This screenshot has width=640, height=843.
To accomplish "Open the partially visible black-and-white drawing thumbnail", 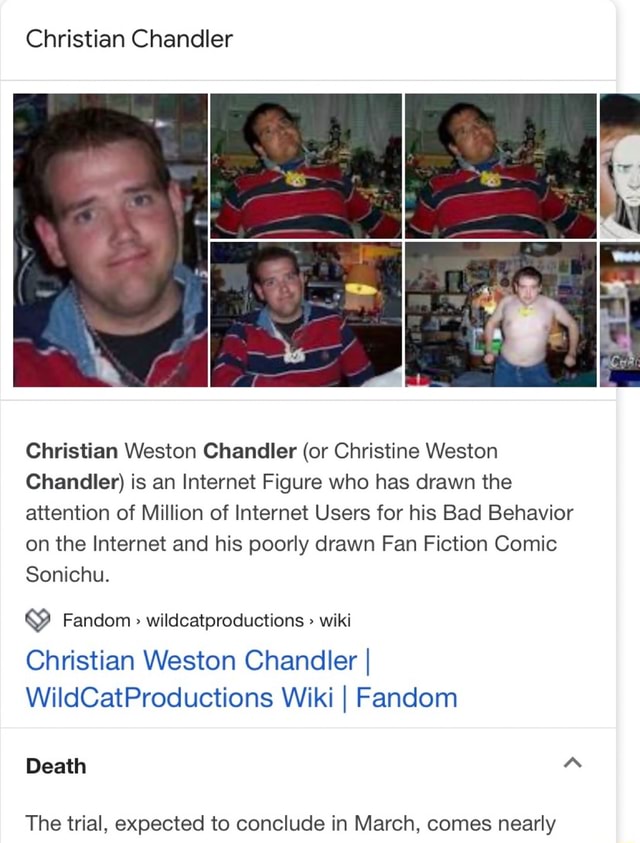I will (x=620, y=166).
